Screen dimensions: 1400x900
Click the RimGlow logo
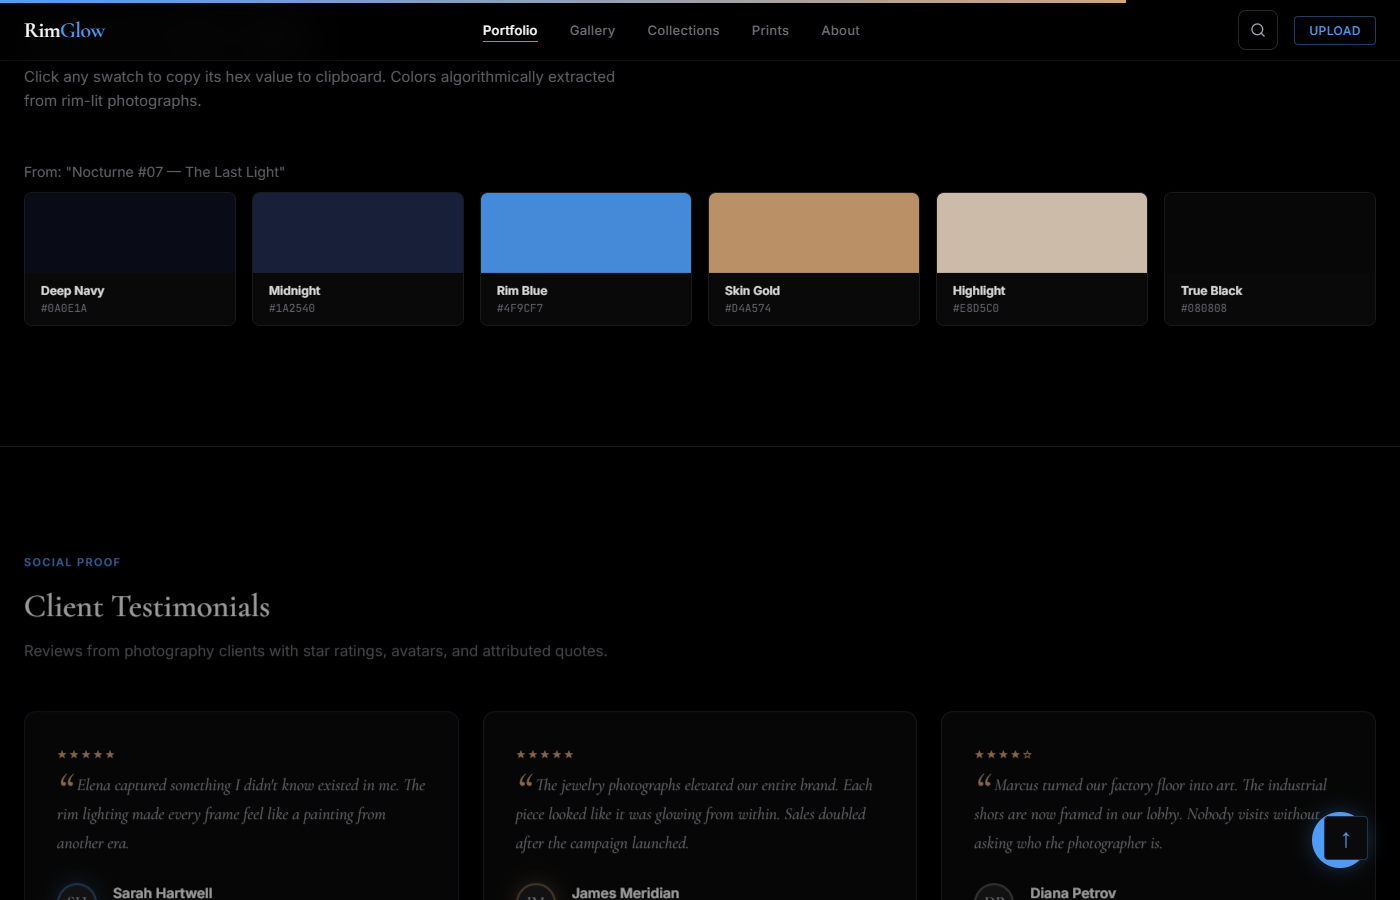[64, 30]
